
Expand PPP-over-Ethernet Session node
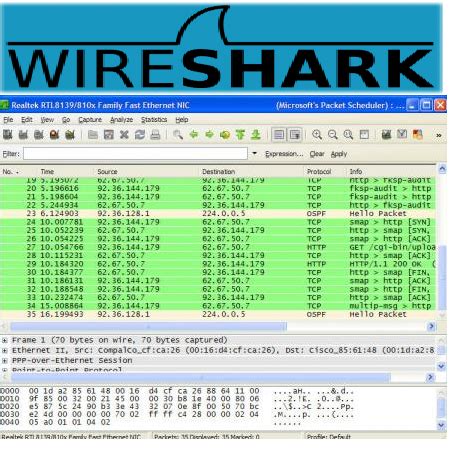[x=5, y=361]
